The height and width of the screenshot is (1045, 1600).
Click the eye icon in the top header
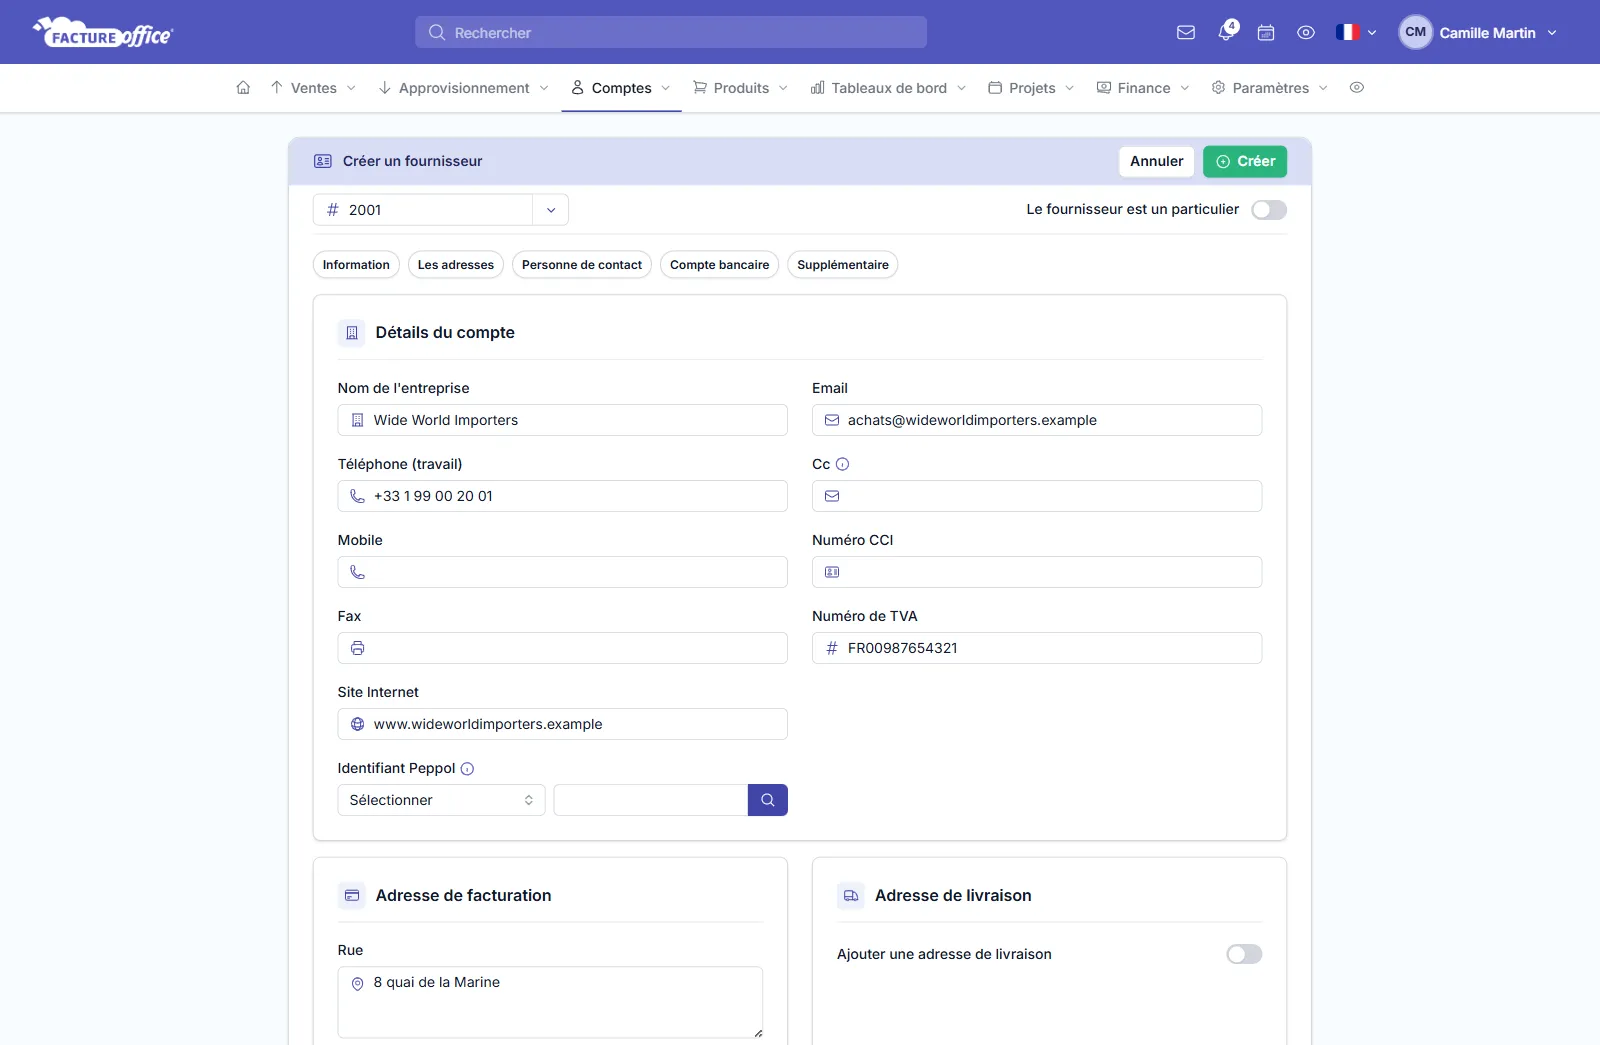(1306, 33)
